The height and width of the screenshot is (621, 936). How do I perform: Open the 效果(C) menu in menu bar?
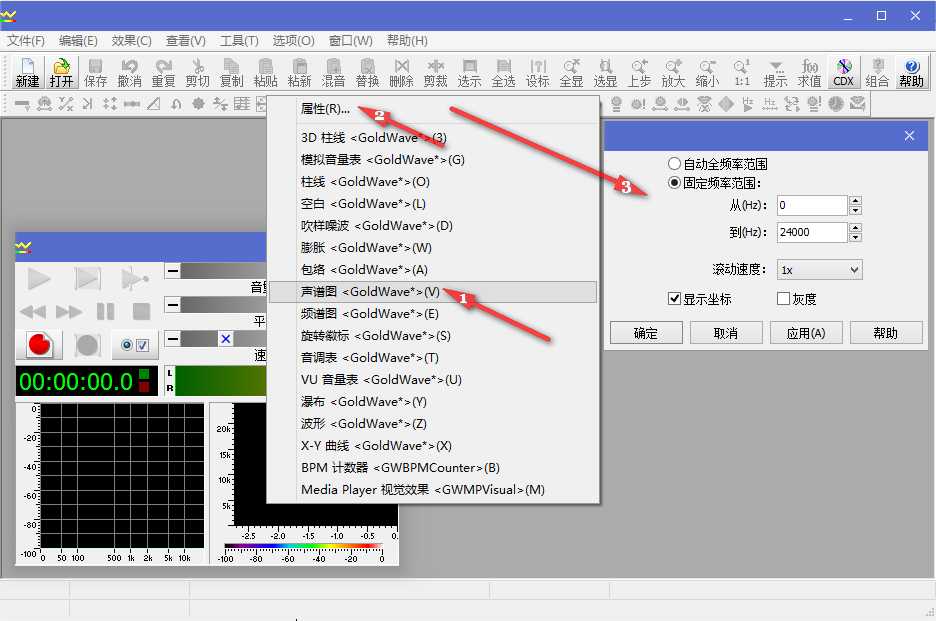[x=131, y=41]
